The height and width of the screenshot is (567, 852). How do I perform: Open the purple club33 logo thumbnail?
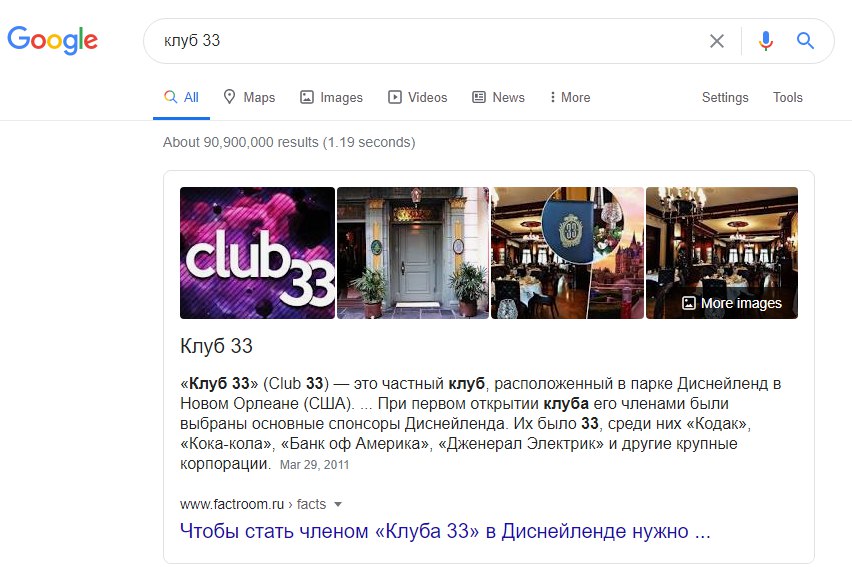tap(258, 253)
